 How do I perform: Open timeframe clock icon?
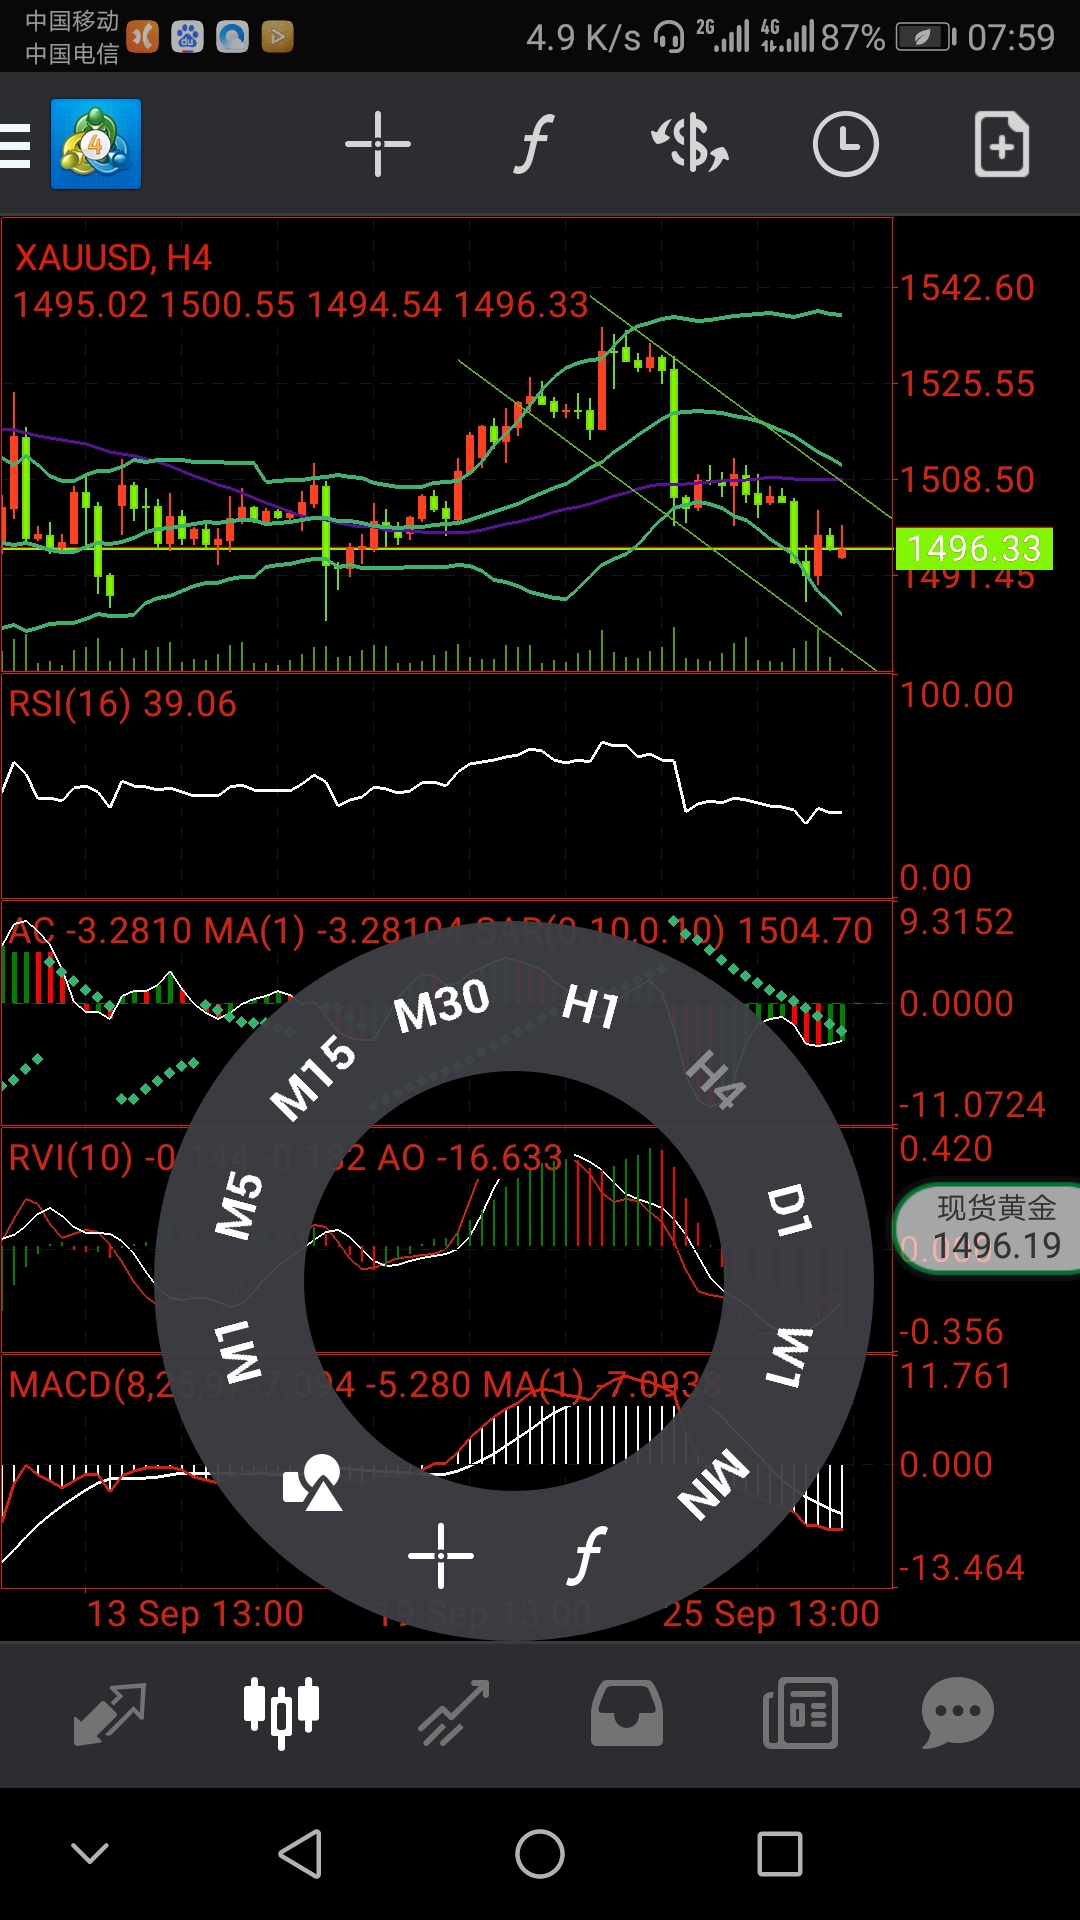pyautogui.click(x=845, y=144)
